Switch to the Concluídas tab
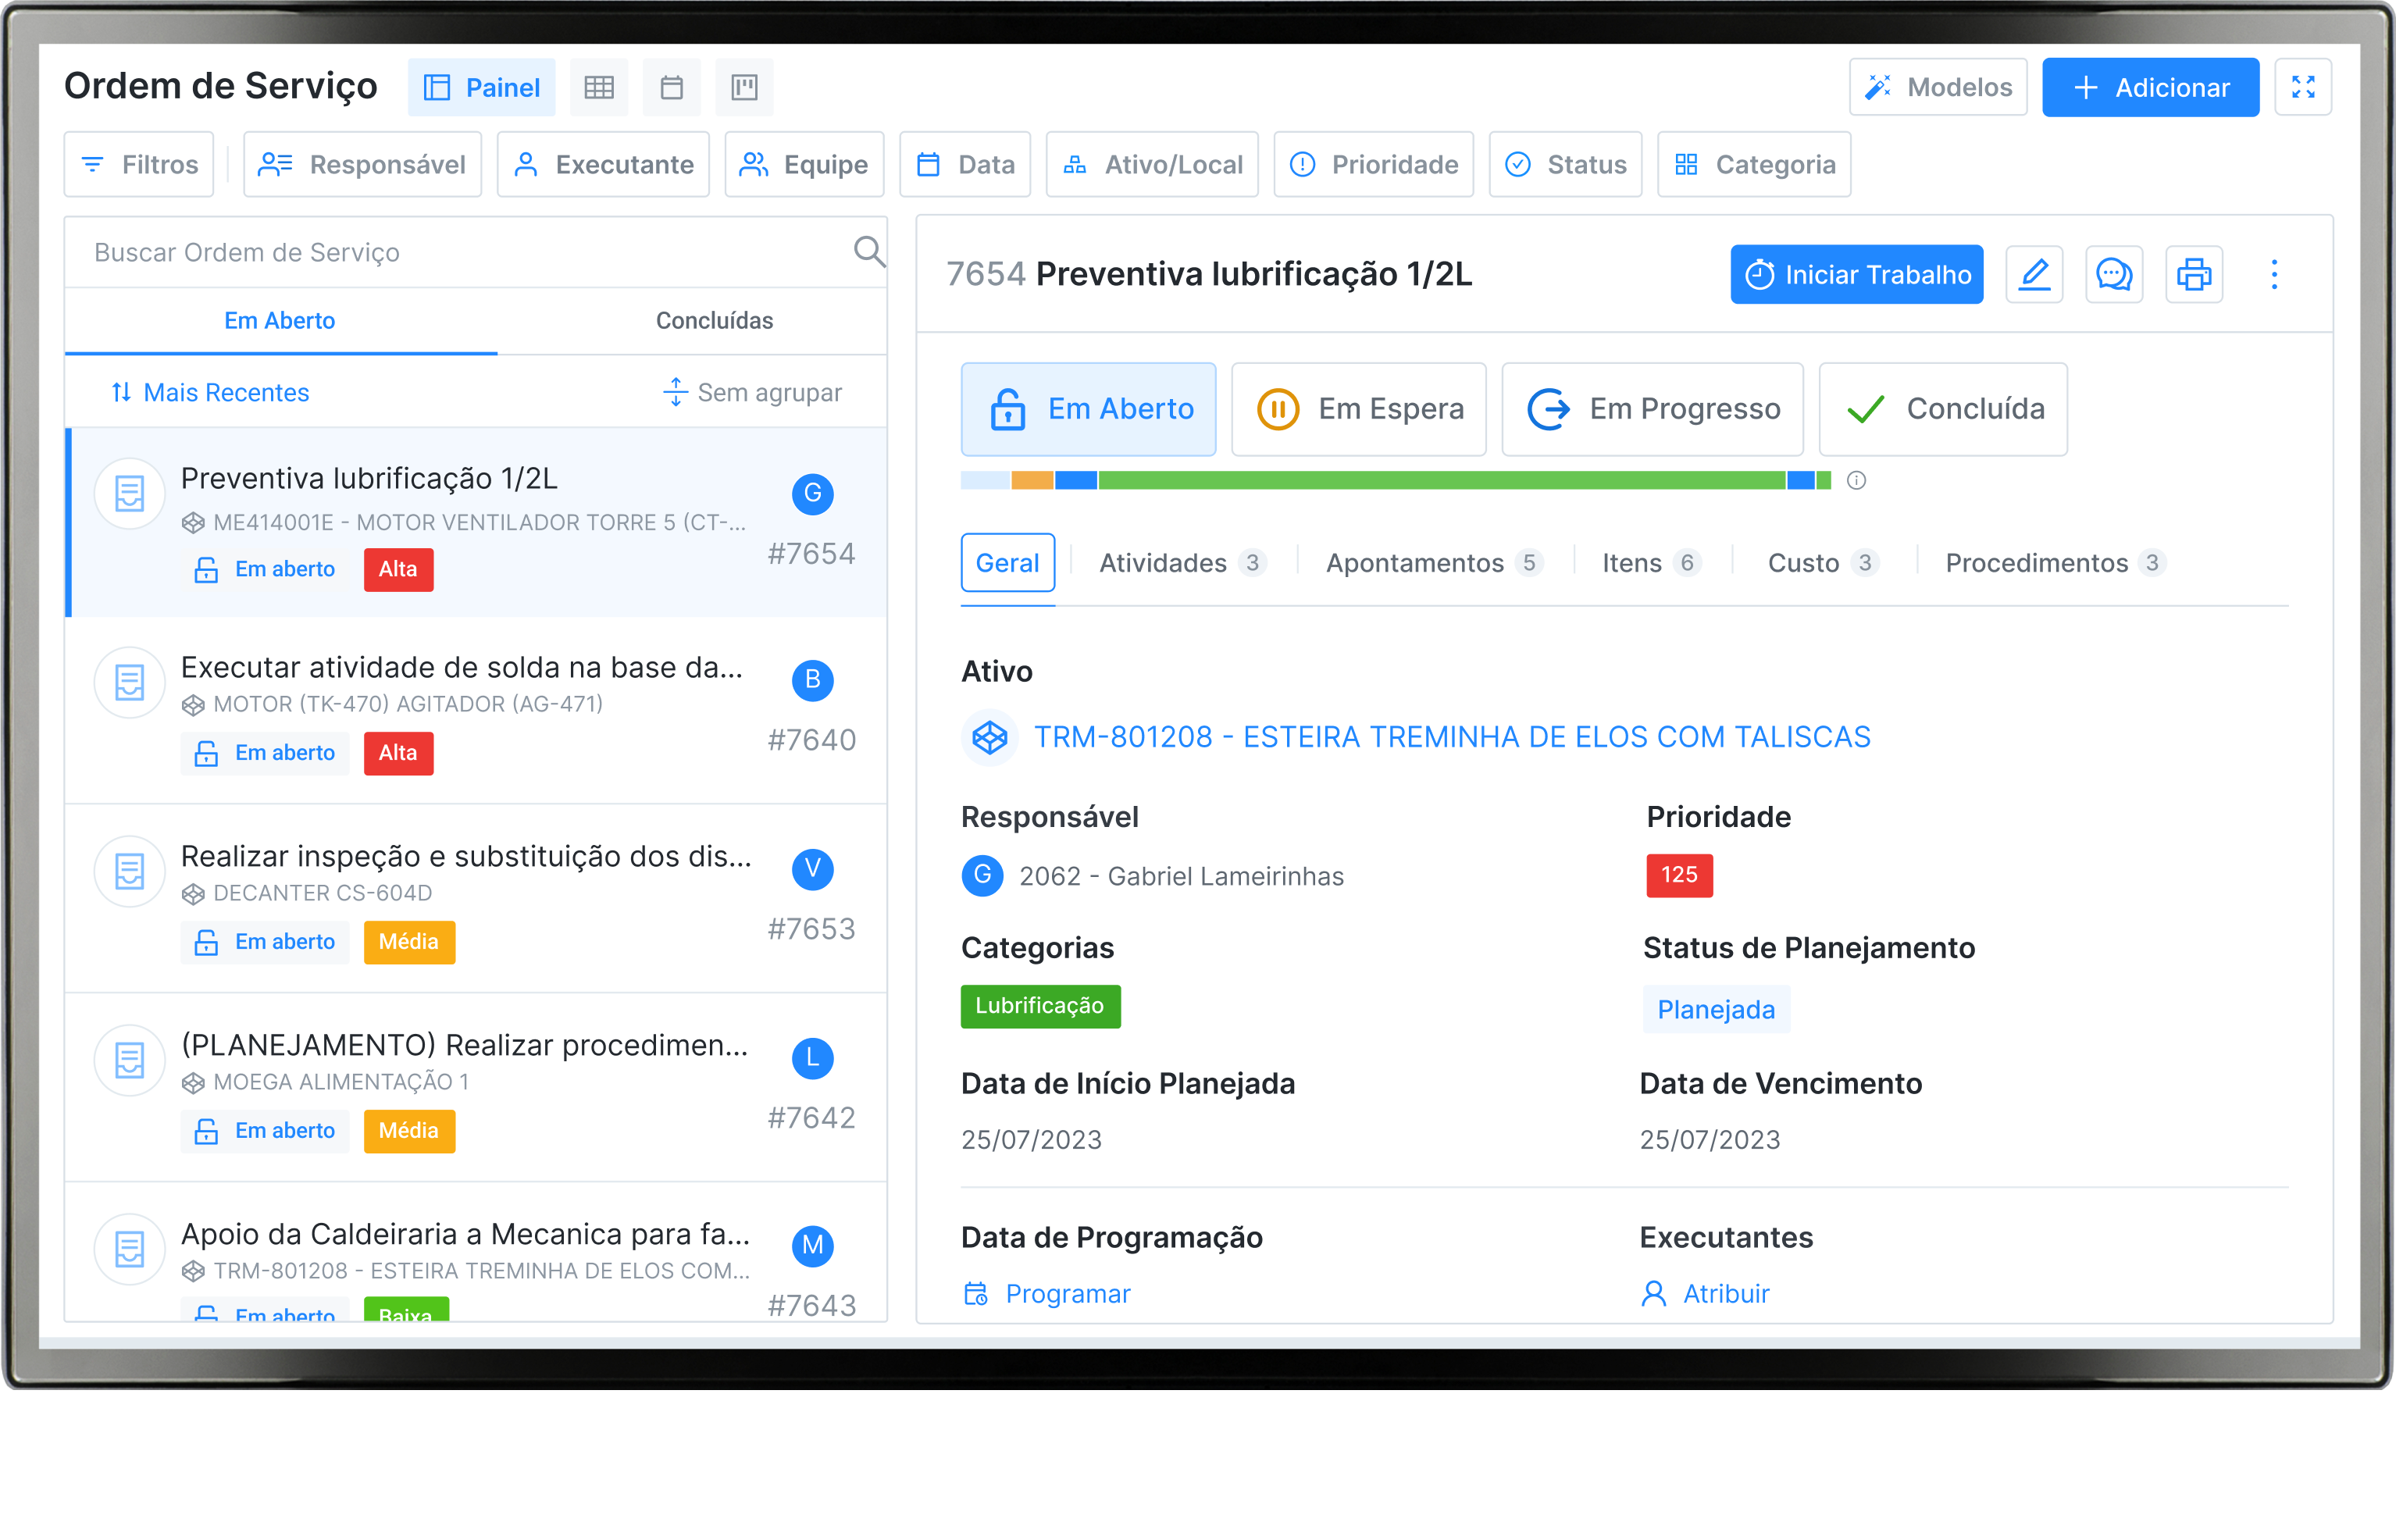The image size is (2396, 1540). (x=714, y=321)
